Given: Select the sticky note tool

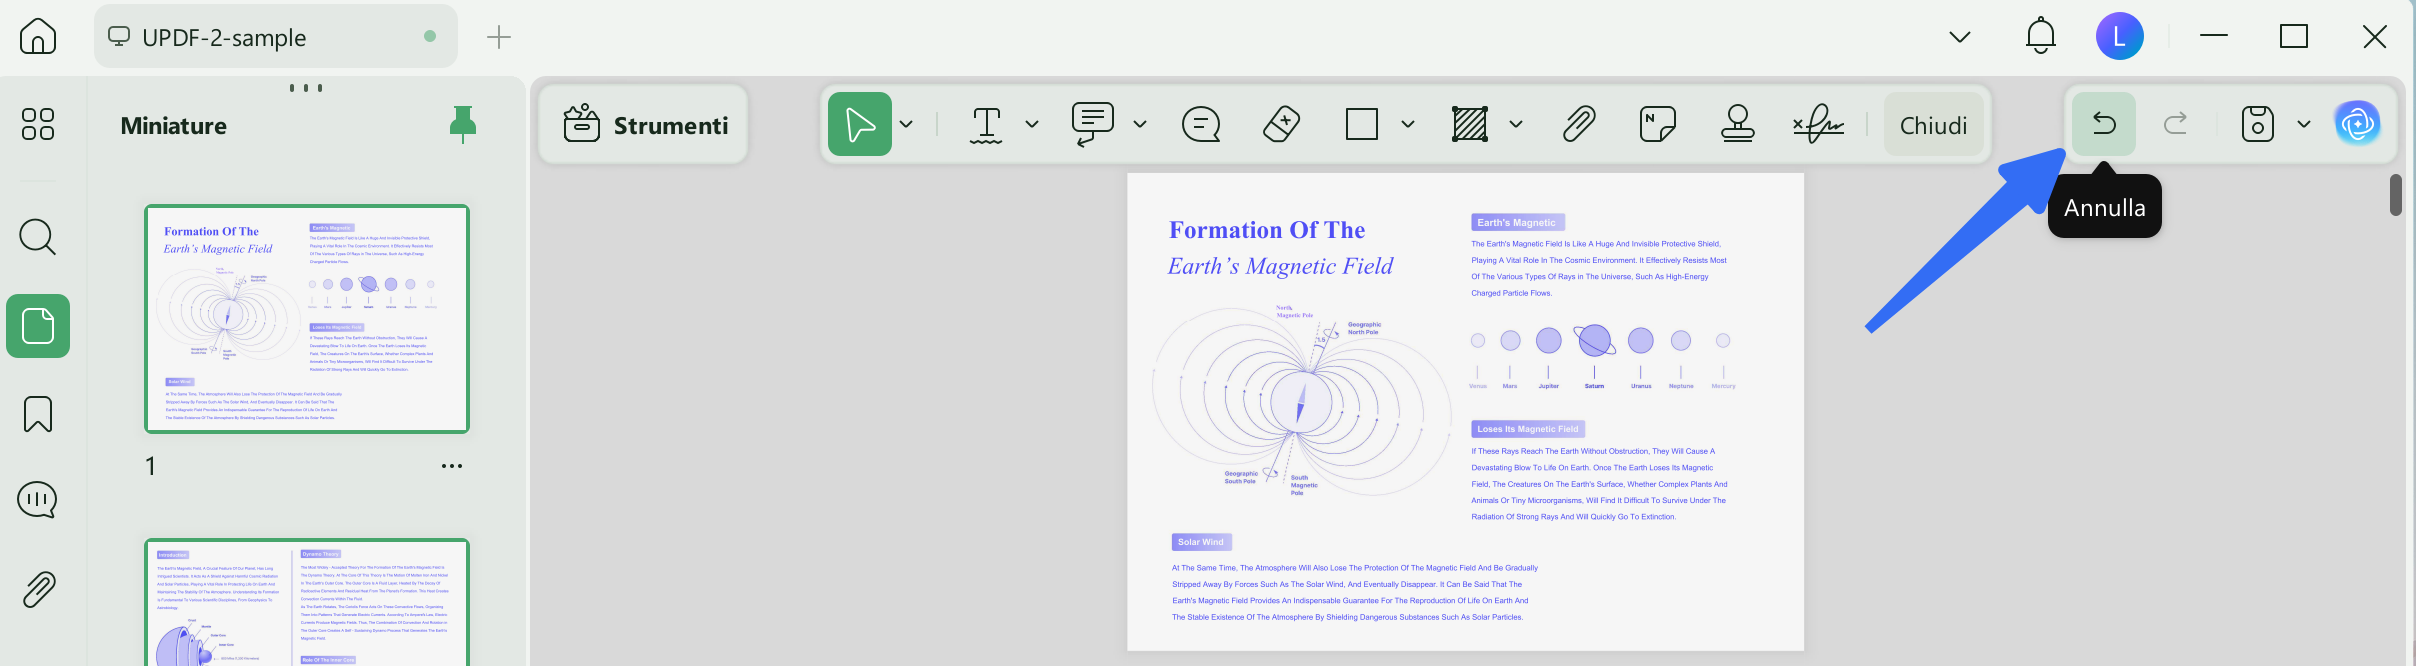Looking at the screenshot, I should point(1658,125).
